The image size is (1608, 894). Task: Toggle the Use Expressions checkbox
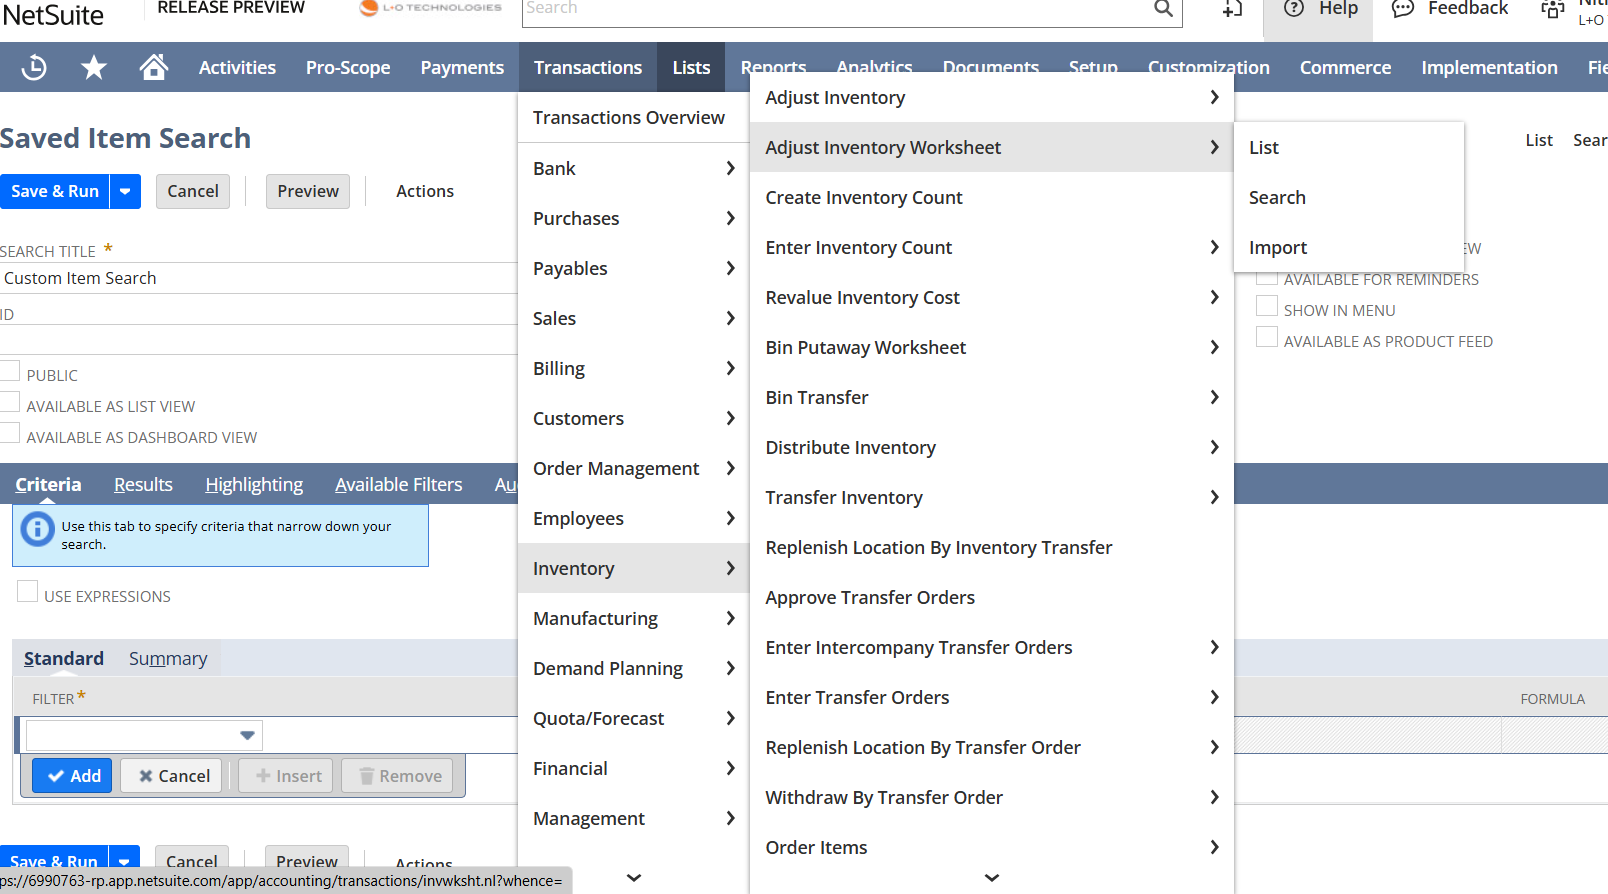click(x=28, y=592)
